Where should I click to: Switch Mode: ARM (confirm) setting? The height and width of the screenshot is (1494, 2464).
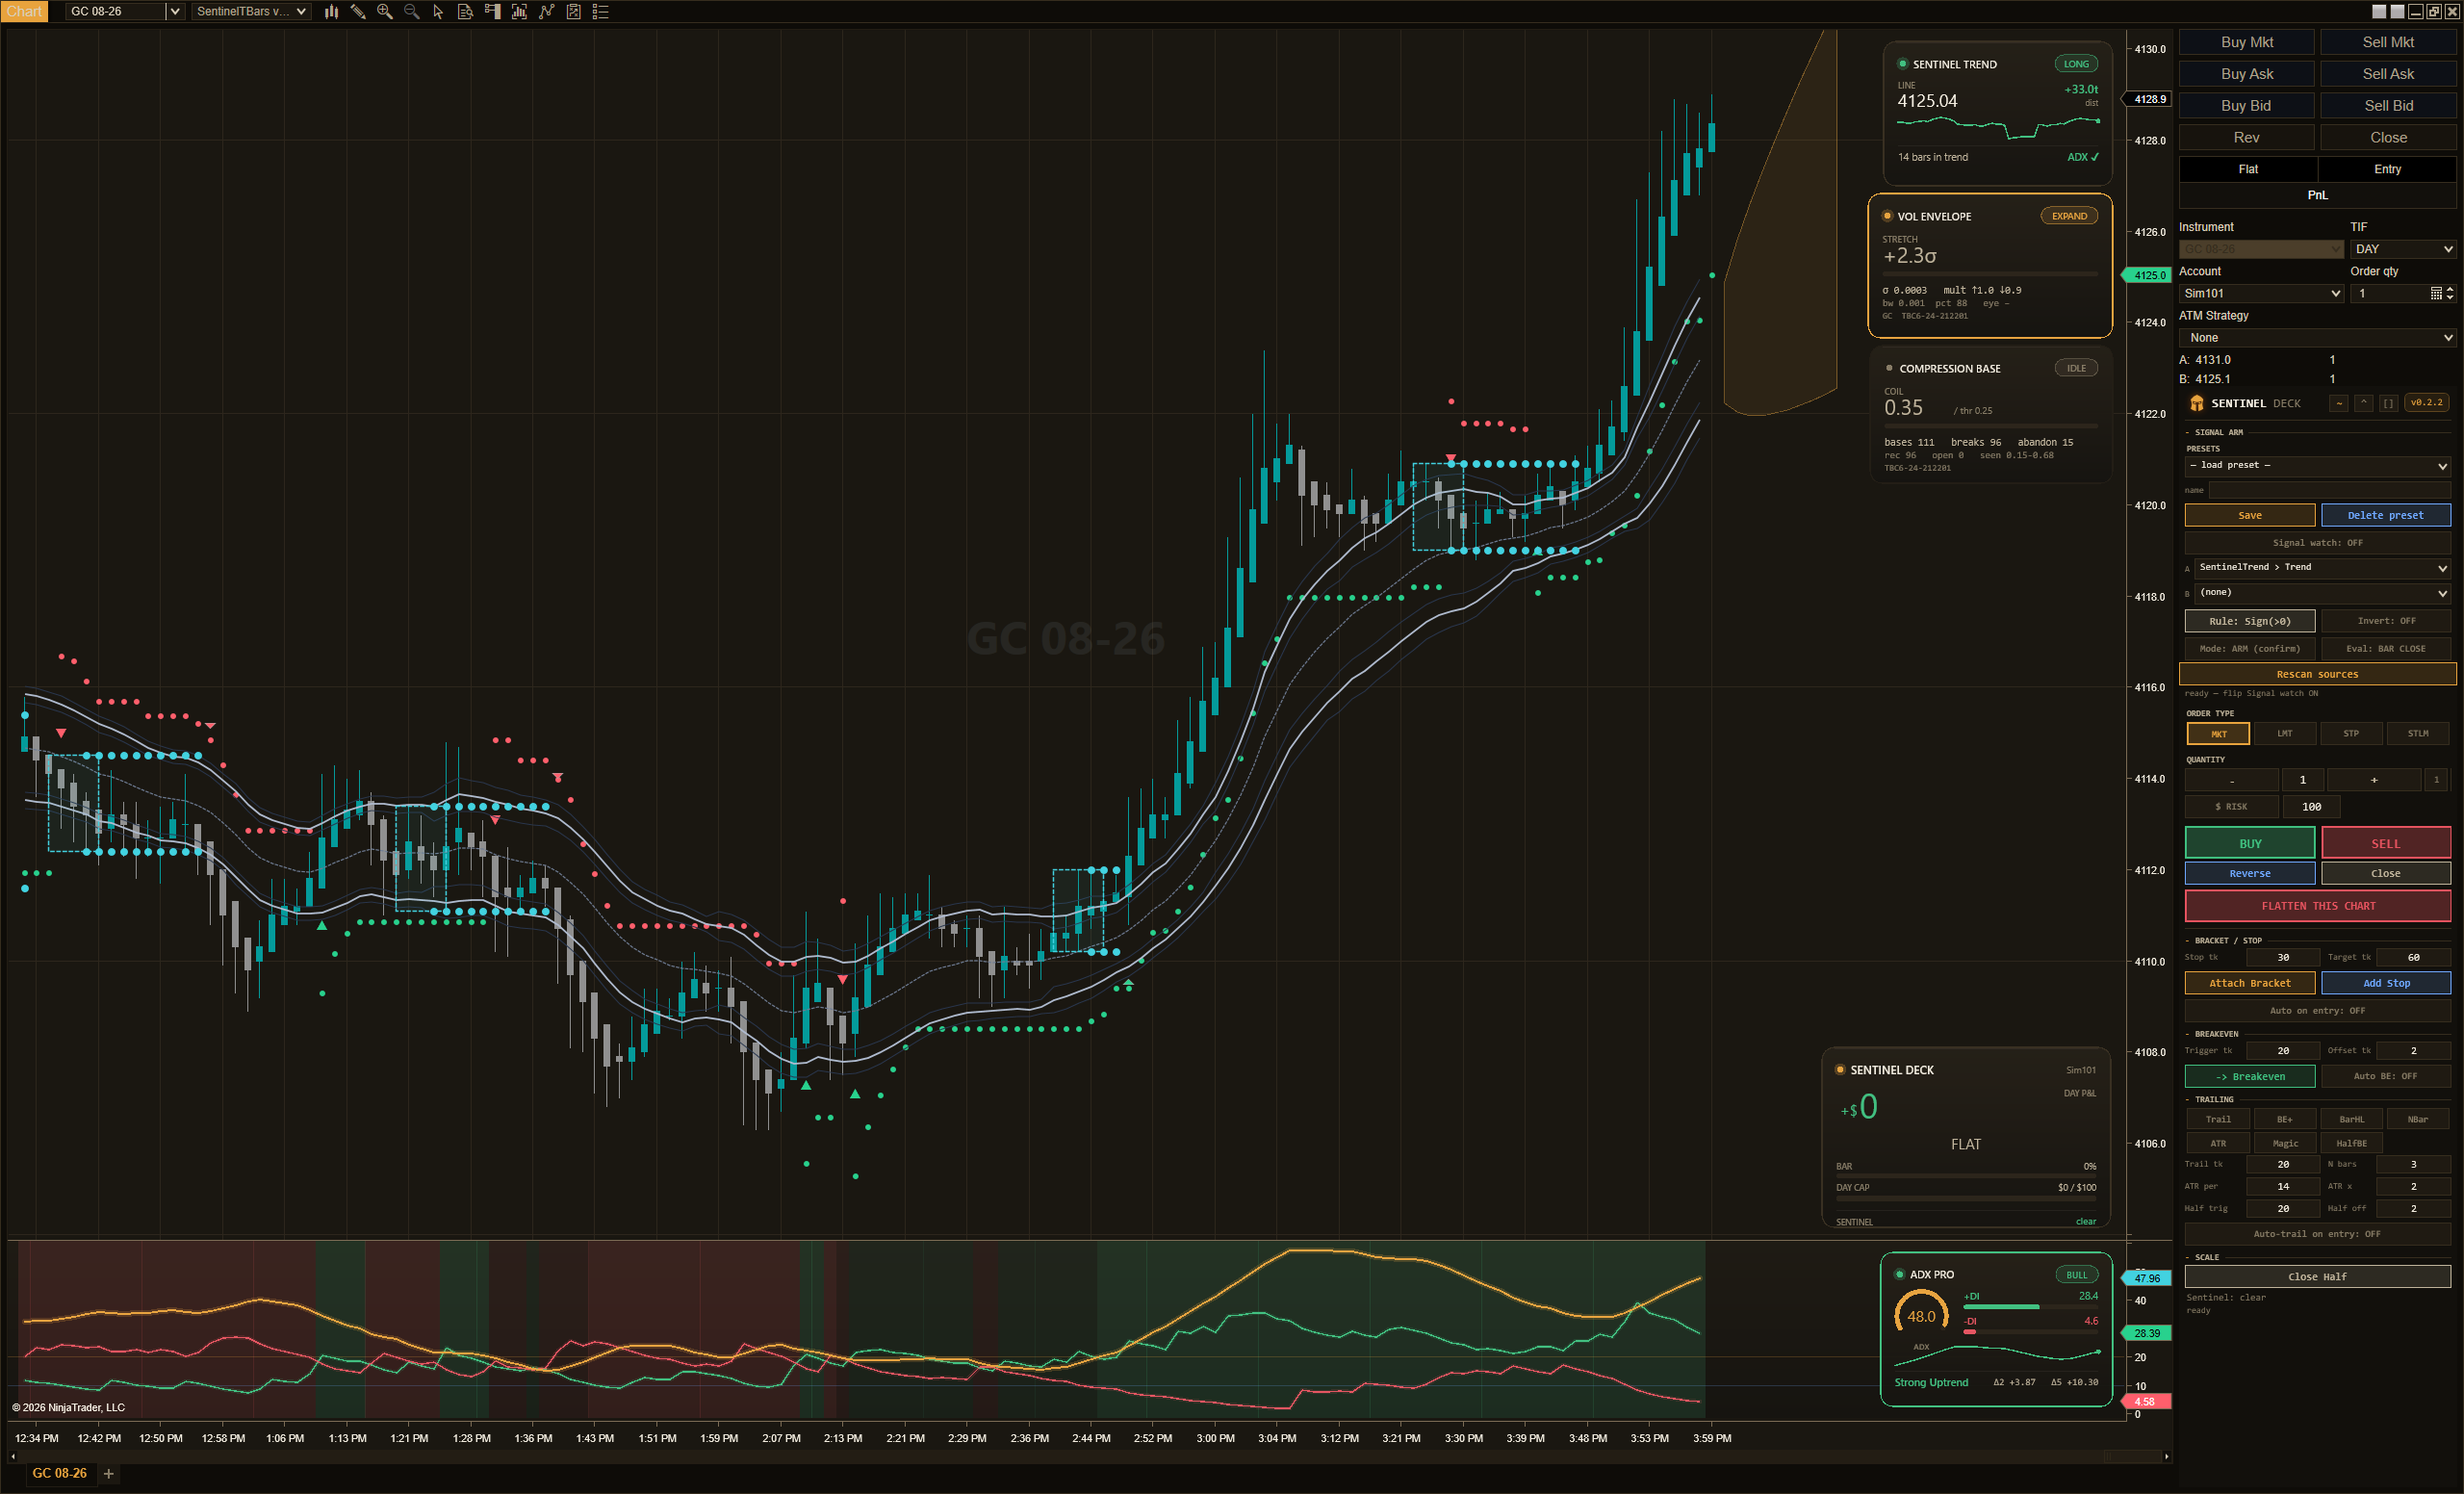point(2250,649)
